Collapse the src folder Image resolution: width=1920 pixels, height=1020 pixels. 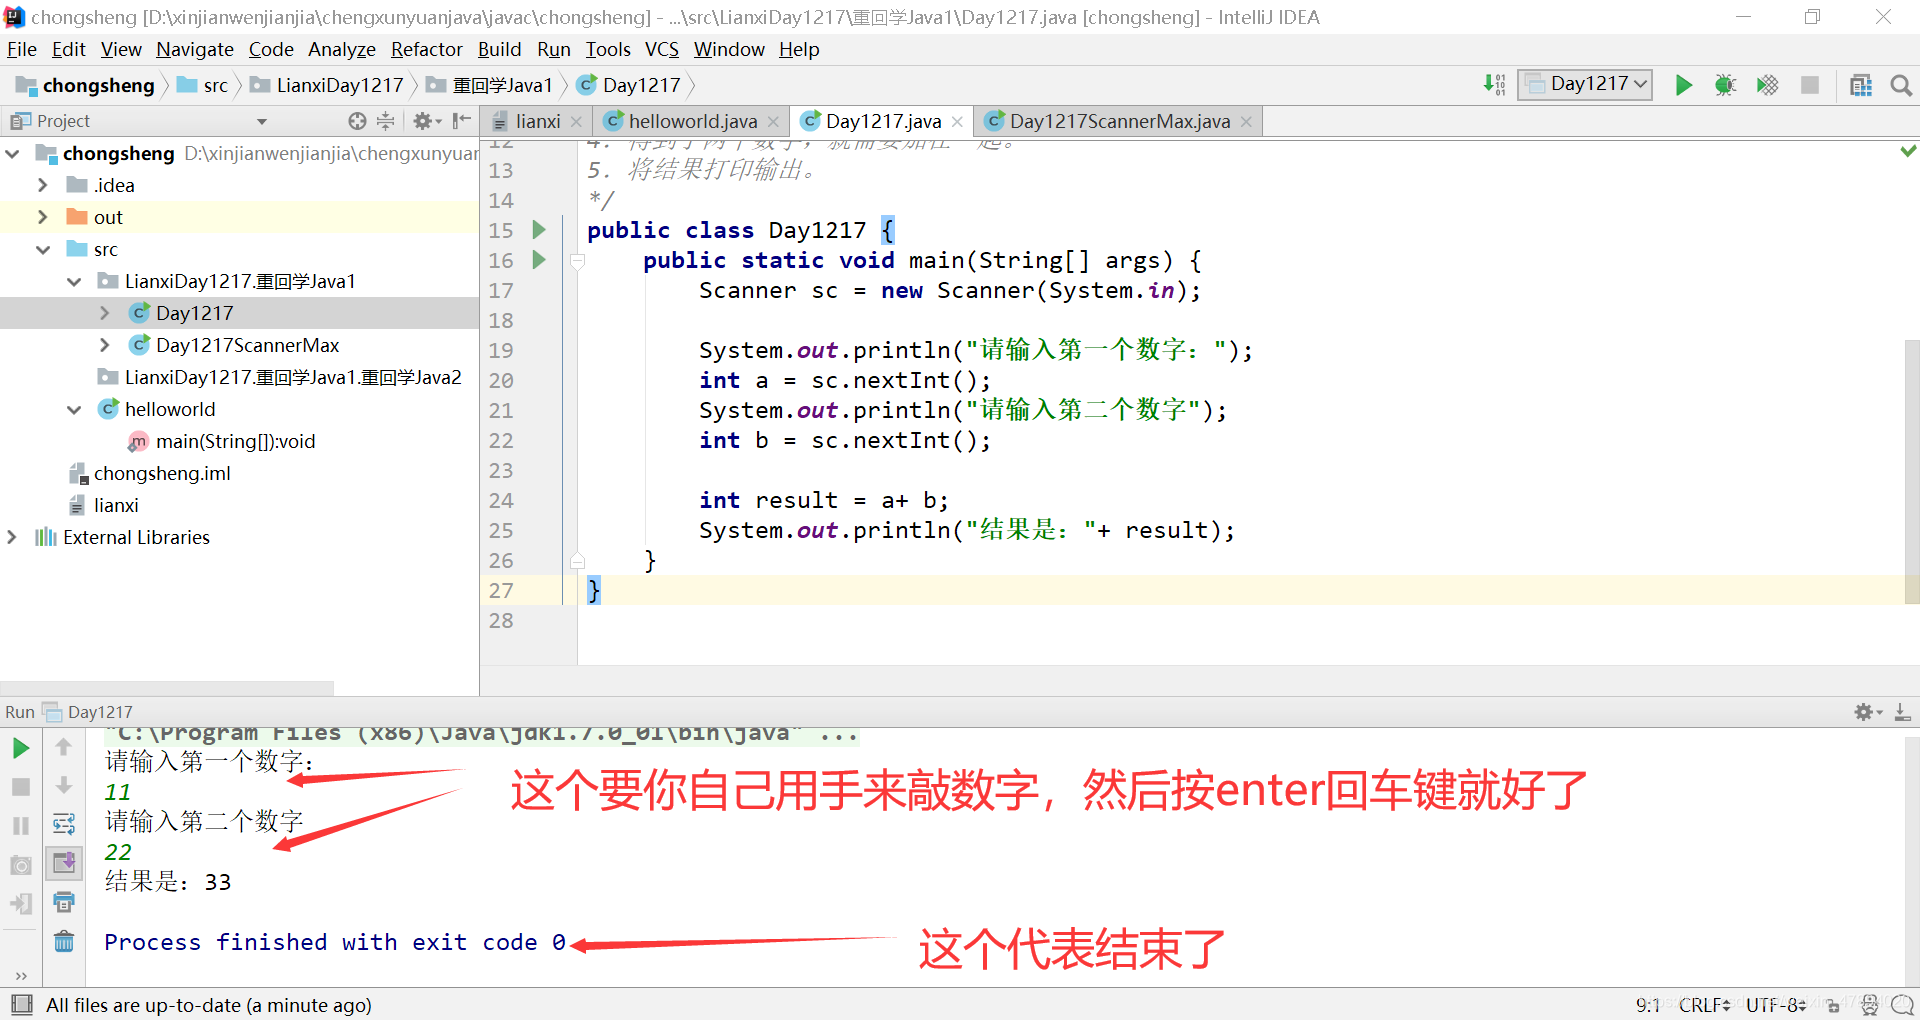tap(43, 250)
